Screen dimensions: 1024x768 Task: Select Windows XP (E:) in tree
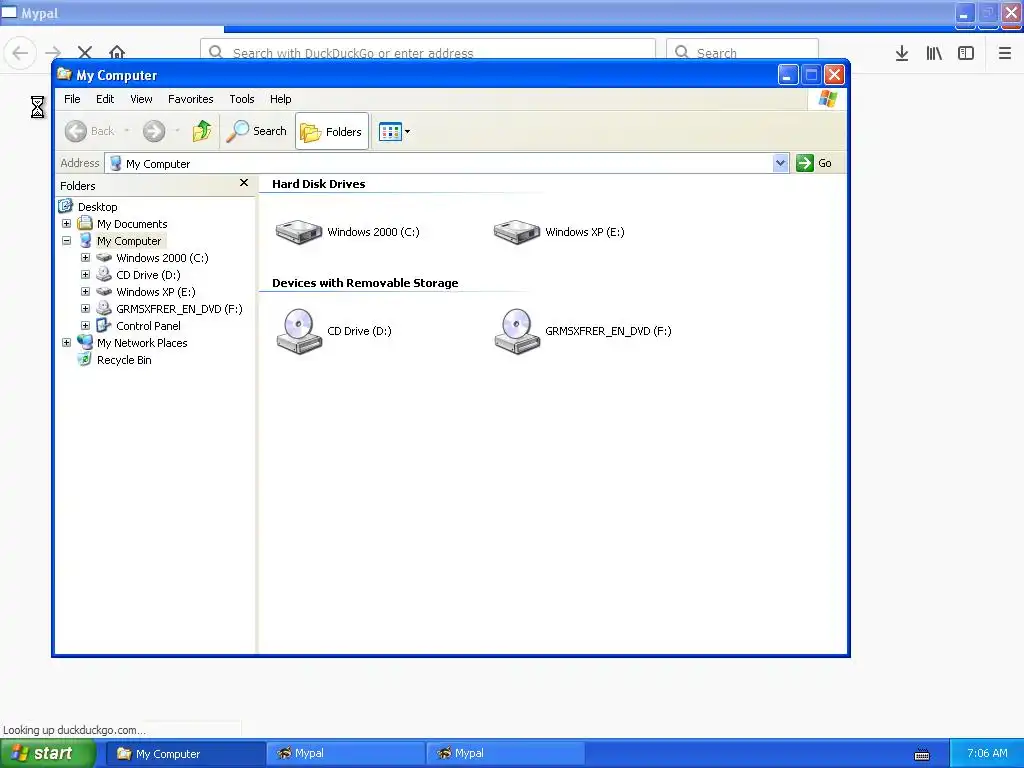155,292
